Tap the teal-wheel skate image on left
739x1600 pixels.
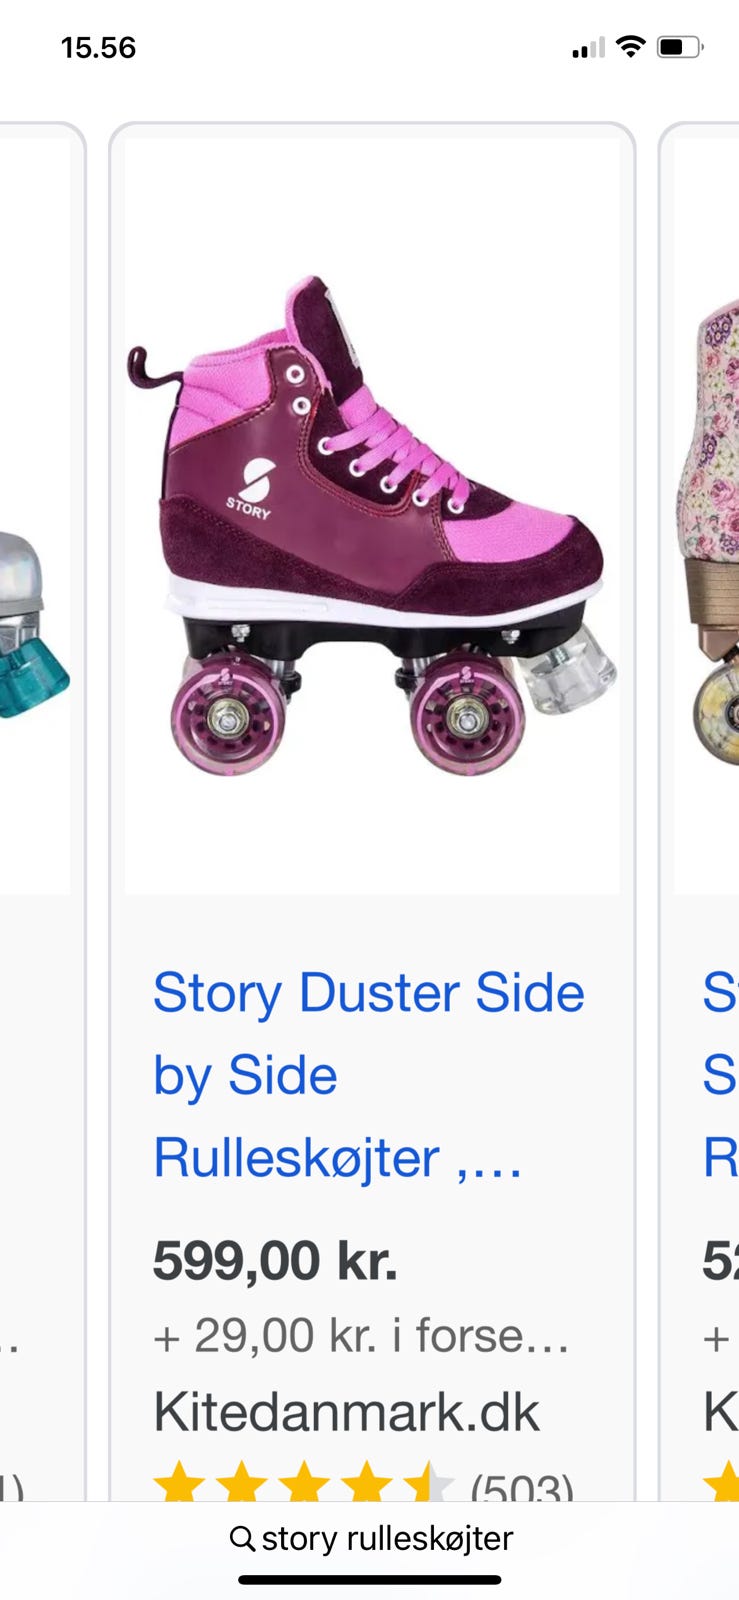click(33, 625)
